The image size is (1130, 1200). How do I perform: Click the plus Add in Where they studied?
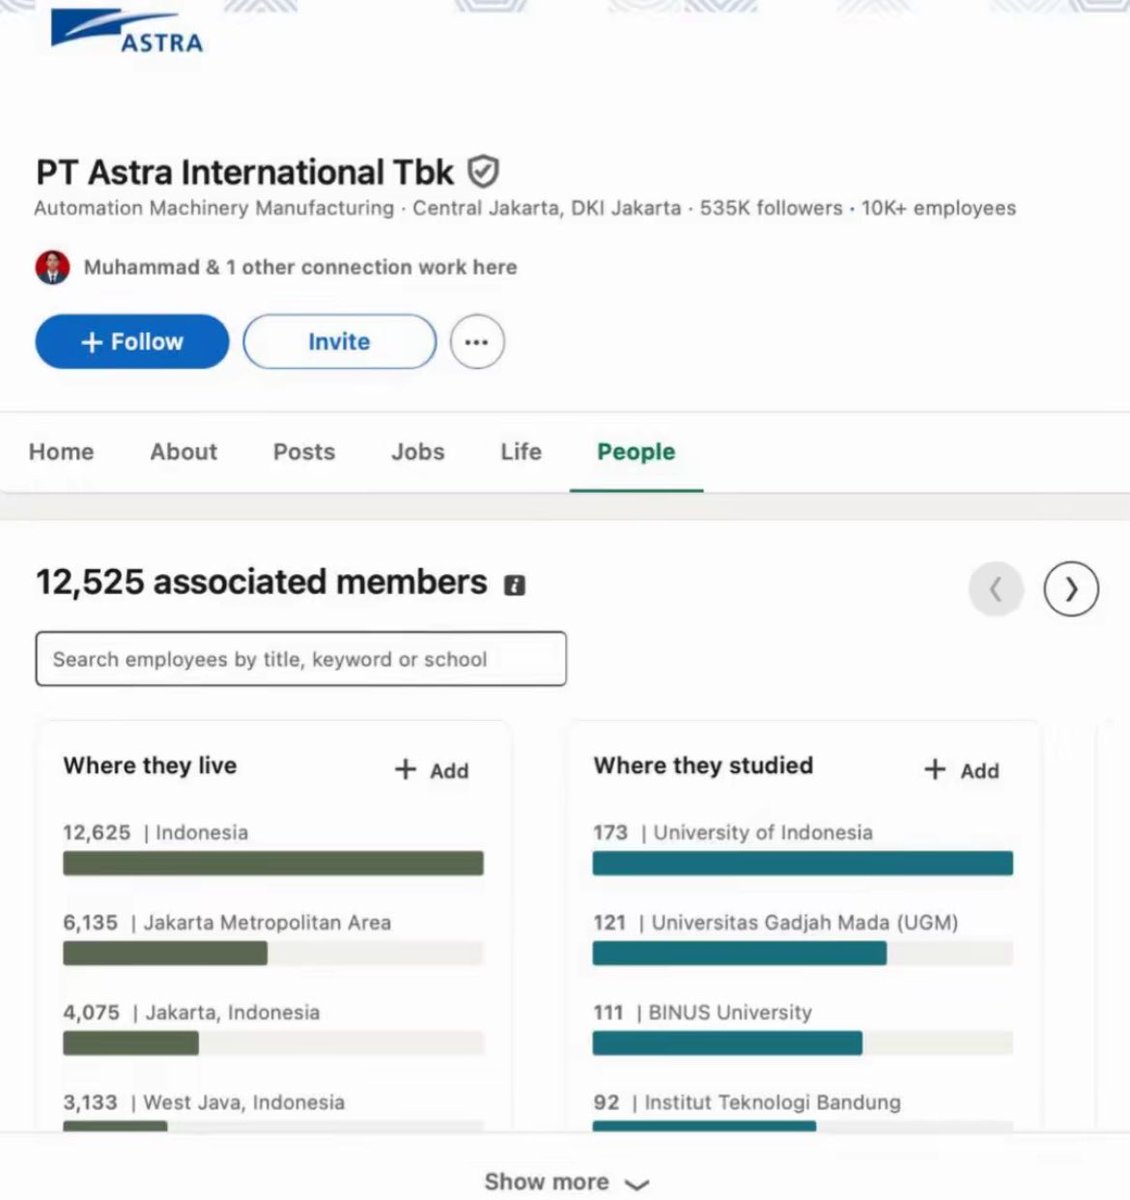(x=961, y=770)
